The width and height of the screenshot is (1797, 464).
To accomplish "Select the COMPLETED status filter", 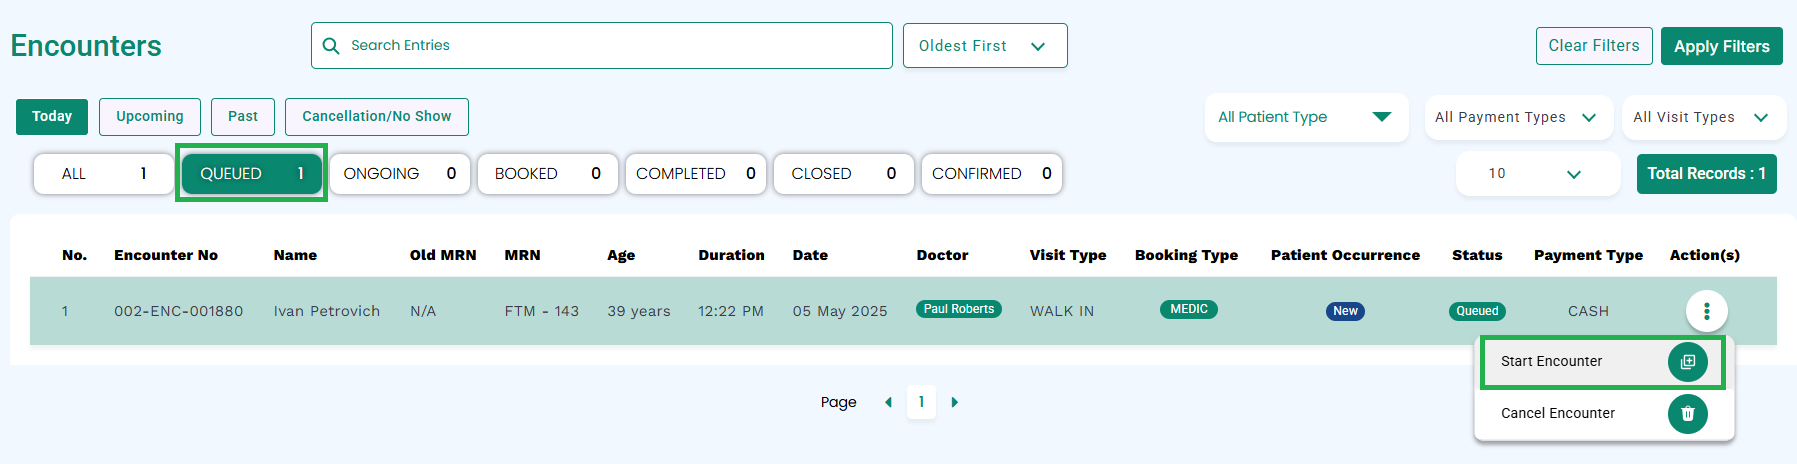I will (696, 174).
